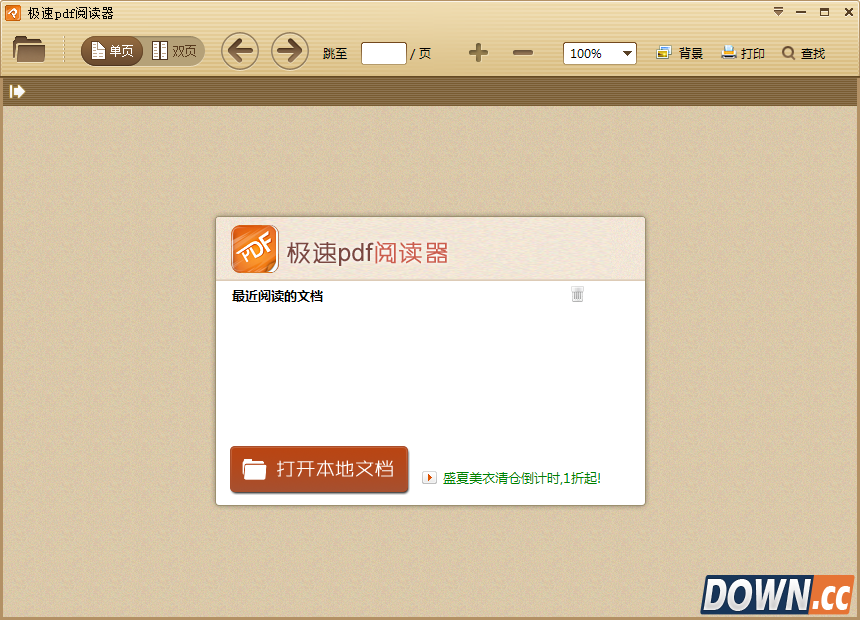The image size is (860, 620).
Task: Click the PDF logo in the dialog
Action: pyautogui.click(x=254, y=248)
